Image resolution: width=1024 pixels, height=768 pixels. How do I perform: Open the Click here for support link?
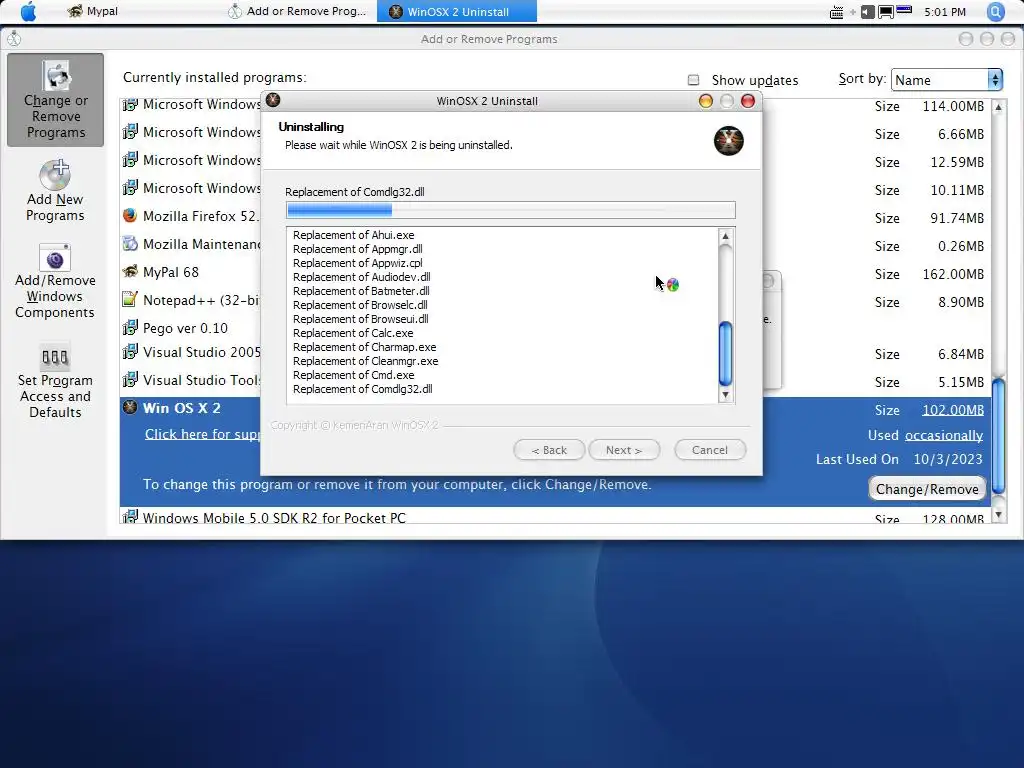(x=202, y=434)
